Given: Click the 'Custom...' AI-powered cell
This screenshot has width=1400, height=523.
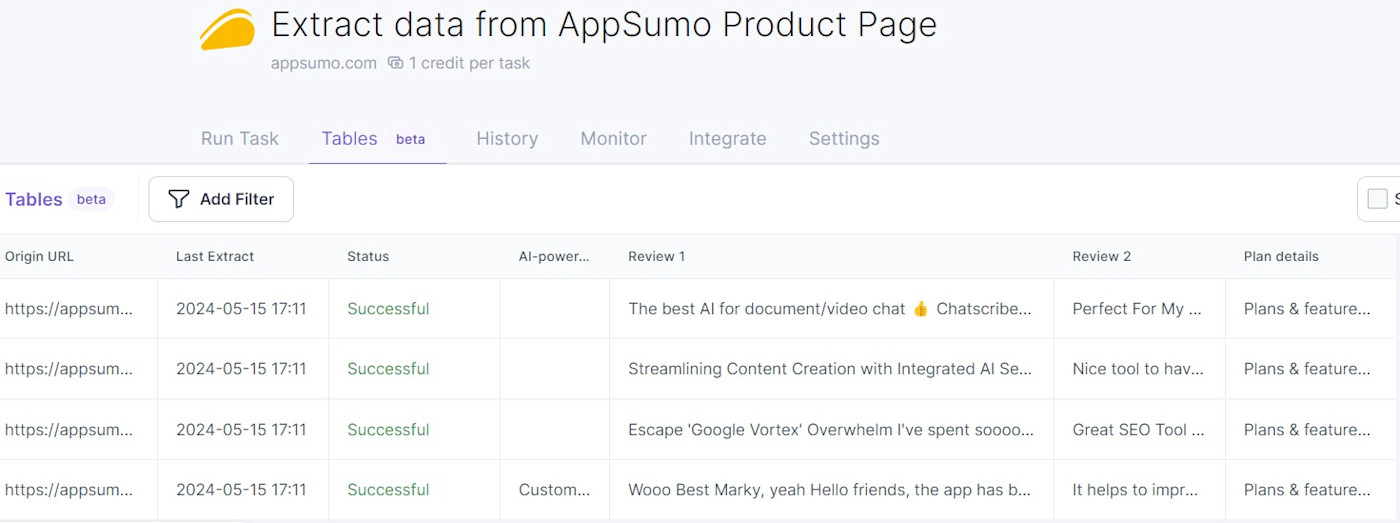Looking at the screenshot, I should (554, 490).
